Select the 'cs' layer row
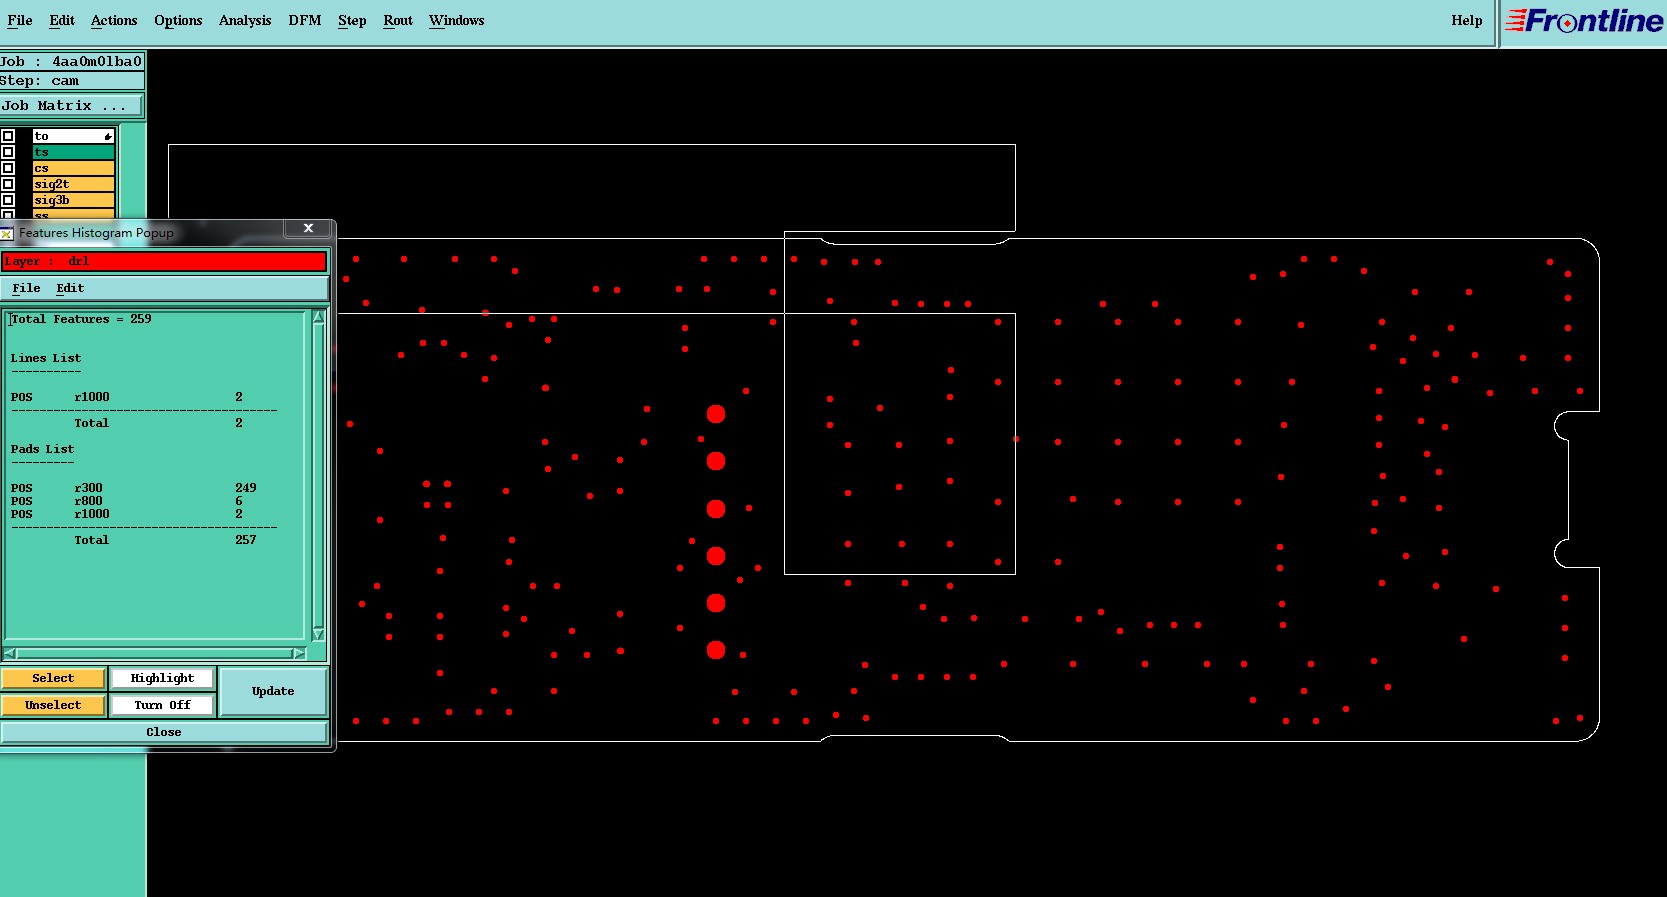The width and height of the screenshot is (1667, 897). point(74,168)
